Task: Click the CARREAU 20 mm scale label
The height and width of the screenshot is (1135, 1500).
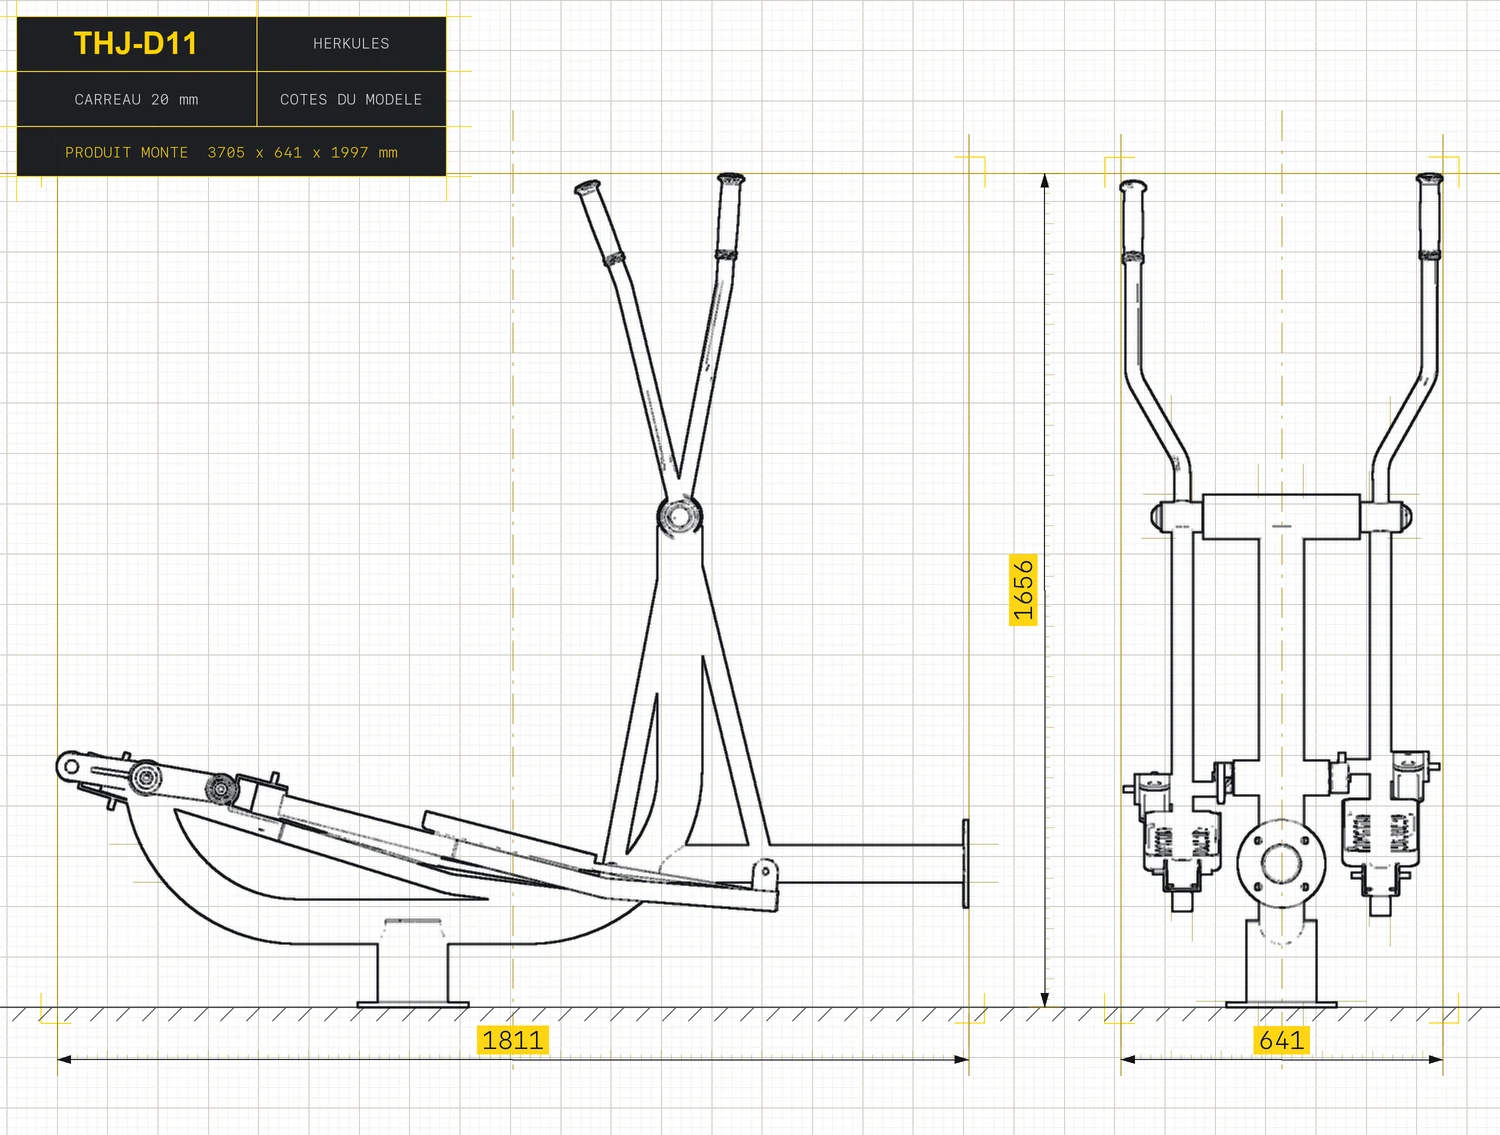Action: [x=136, y=99]
